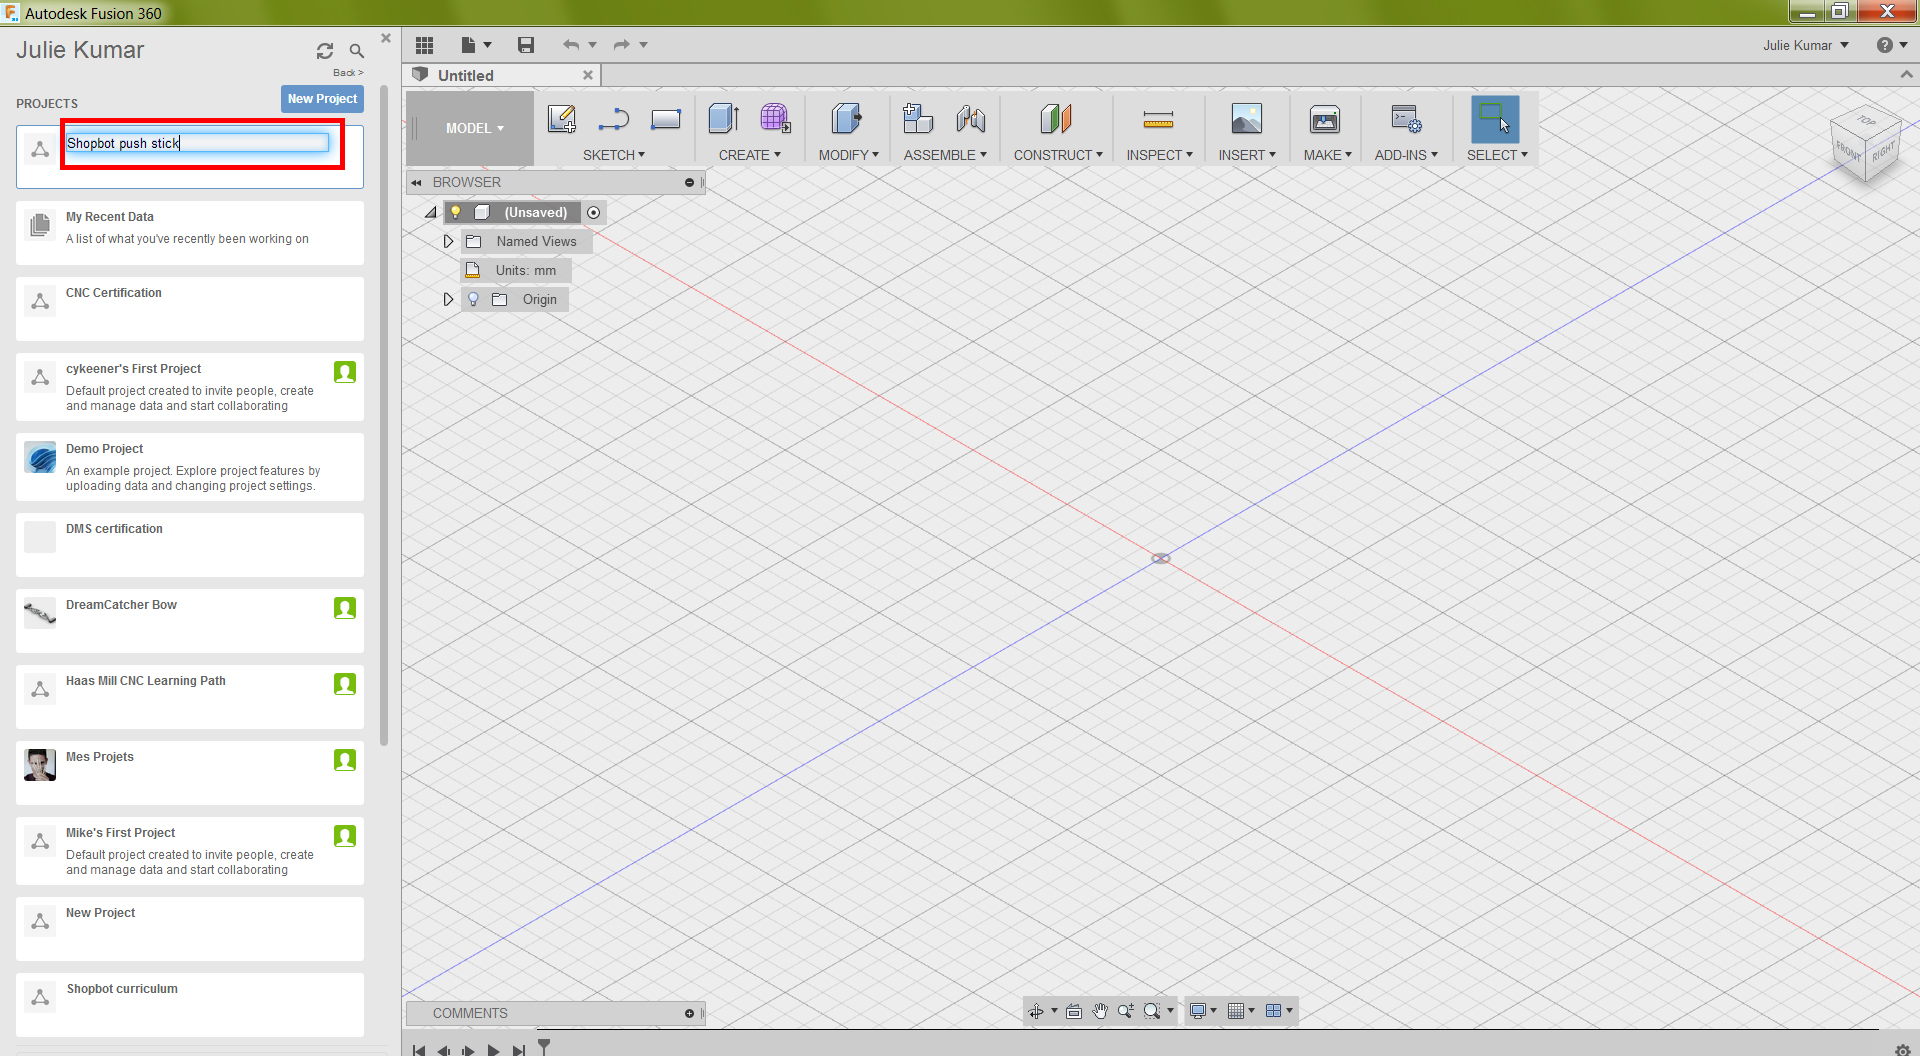Viewport: 1920px width, 1056px height.
Task: Open the Scripts and Add-Ins tool
Action: pos(1406,119)
